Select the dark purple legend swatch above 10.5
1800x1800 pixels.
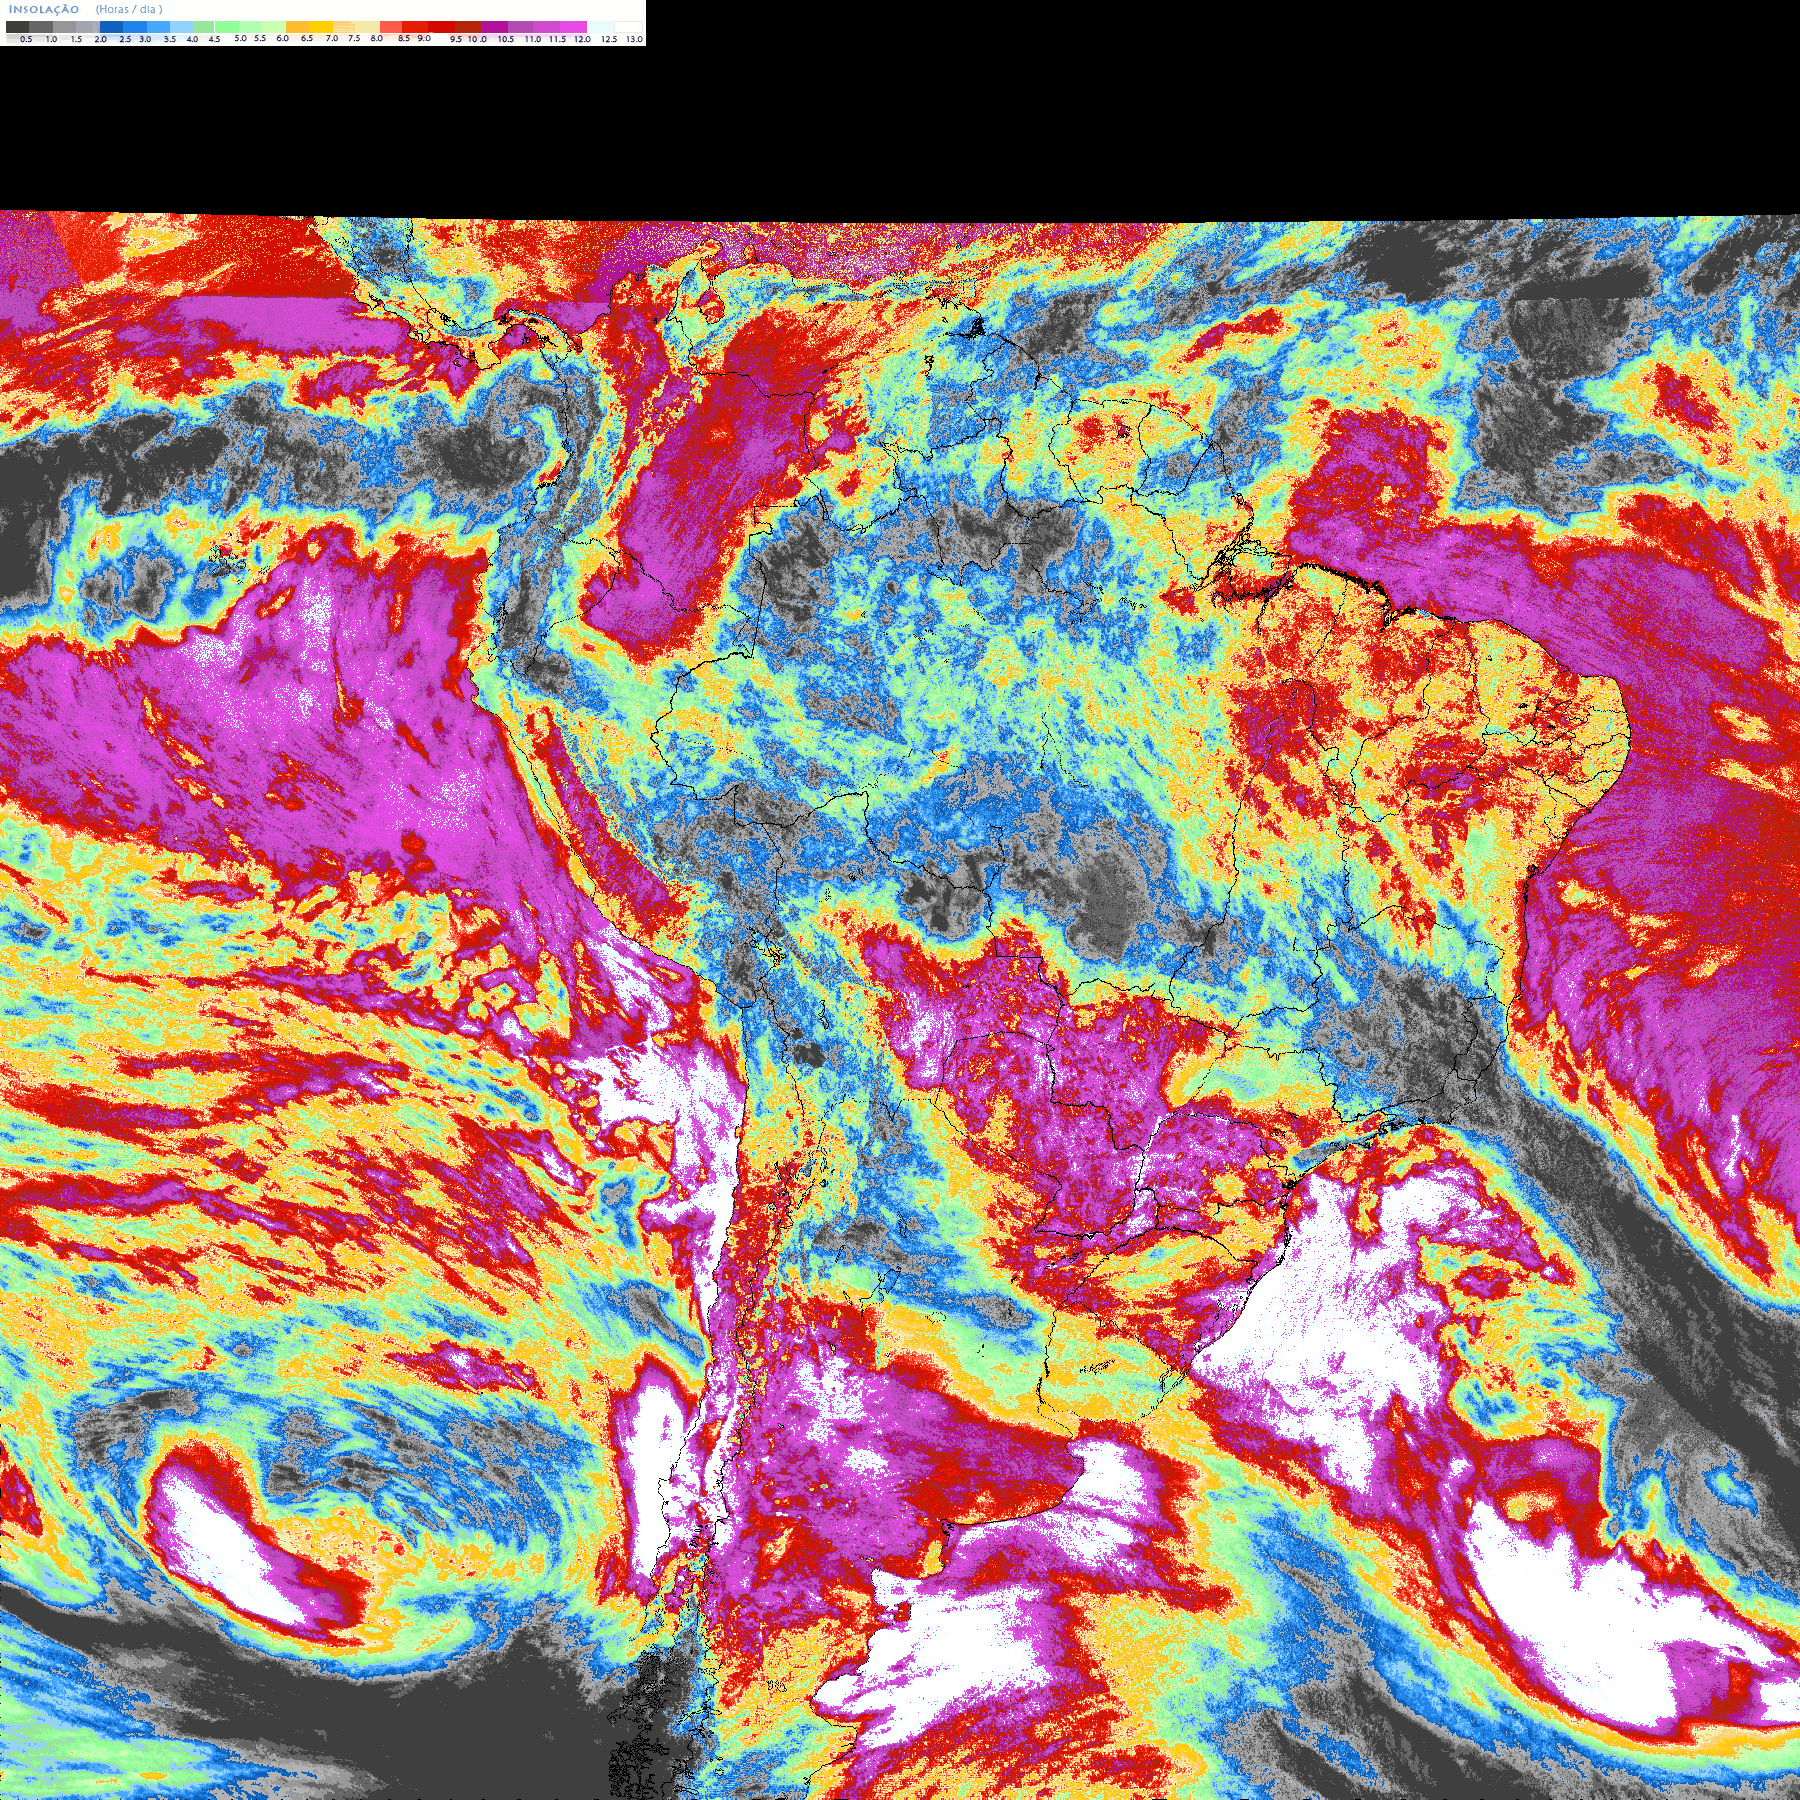pos(494,27)
